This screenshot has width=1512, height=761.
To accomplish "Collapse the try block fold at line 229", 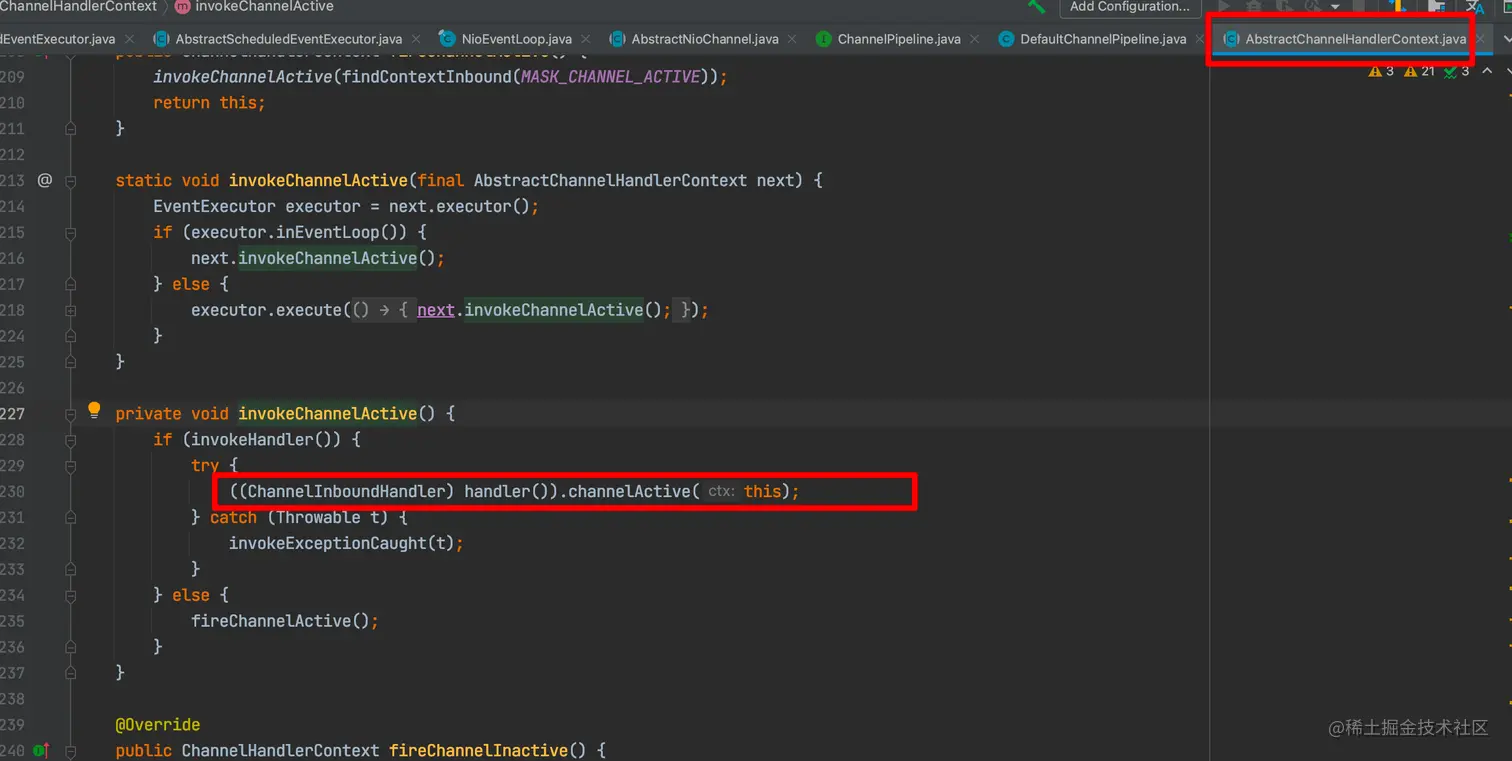I will (71, 465).
